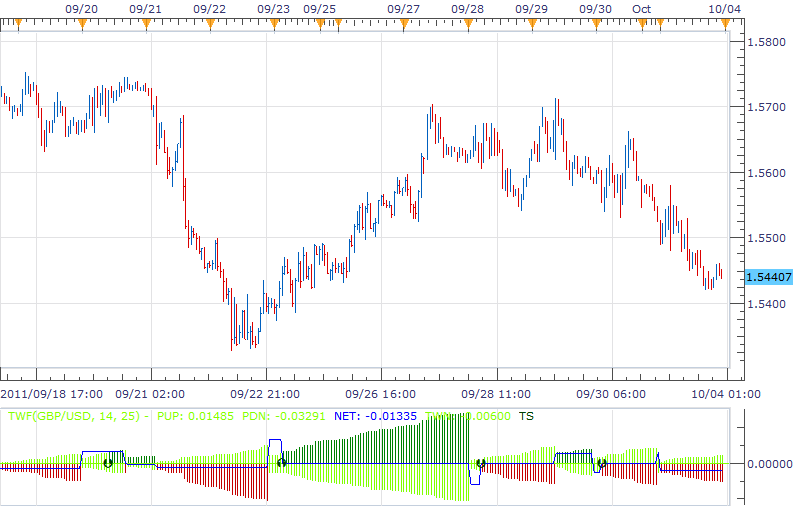Click TWF circle signal near 09/22 21:00 gridline

click(281, 463)
